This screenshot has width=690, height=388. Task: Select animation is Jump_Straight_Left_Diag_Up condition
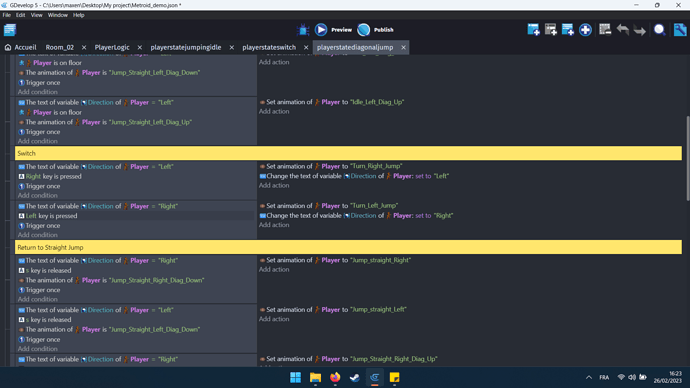(105, 122)
